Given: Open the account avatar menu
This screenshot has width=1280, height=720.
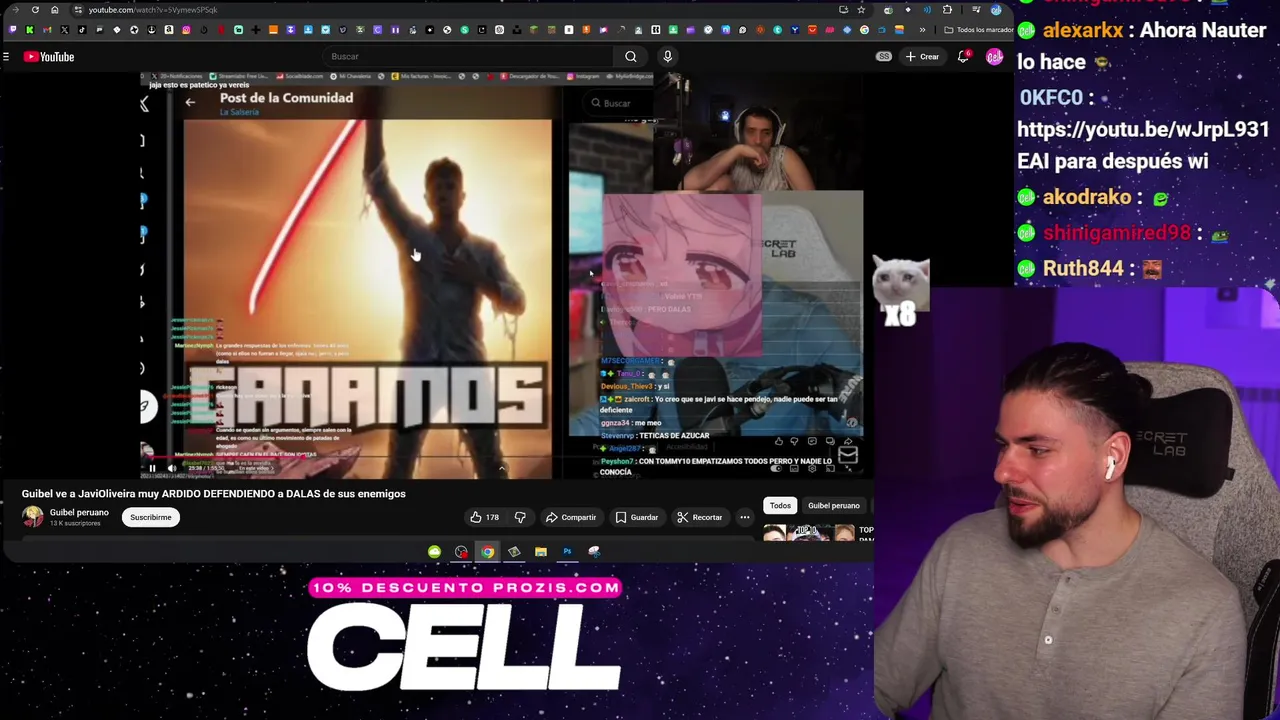Looking at the screenshot, I should point(994,57).
